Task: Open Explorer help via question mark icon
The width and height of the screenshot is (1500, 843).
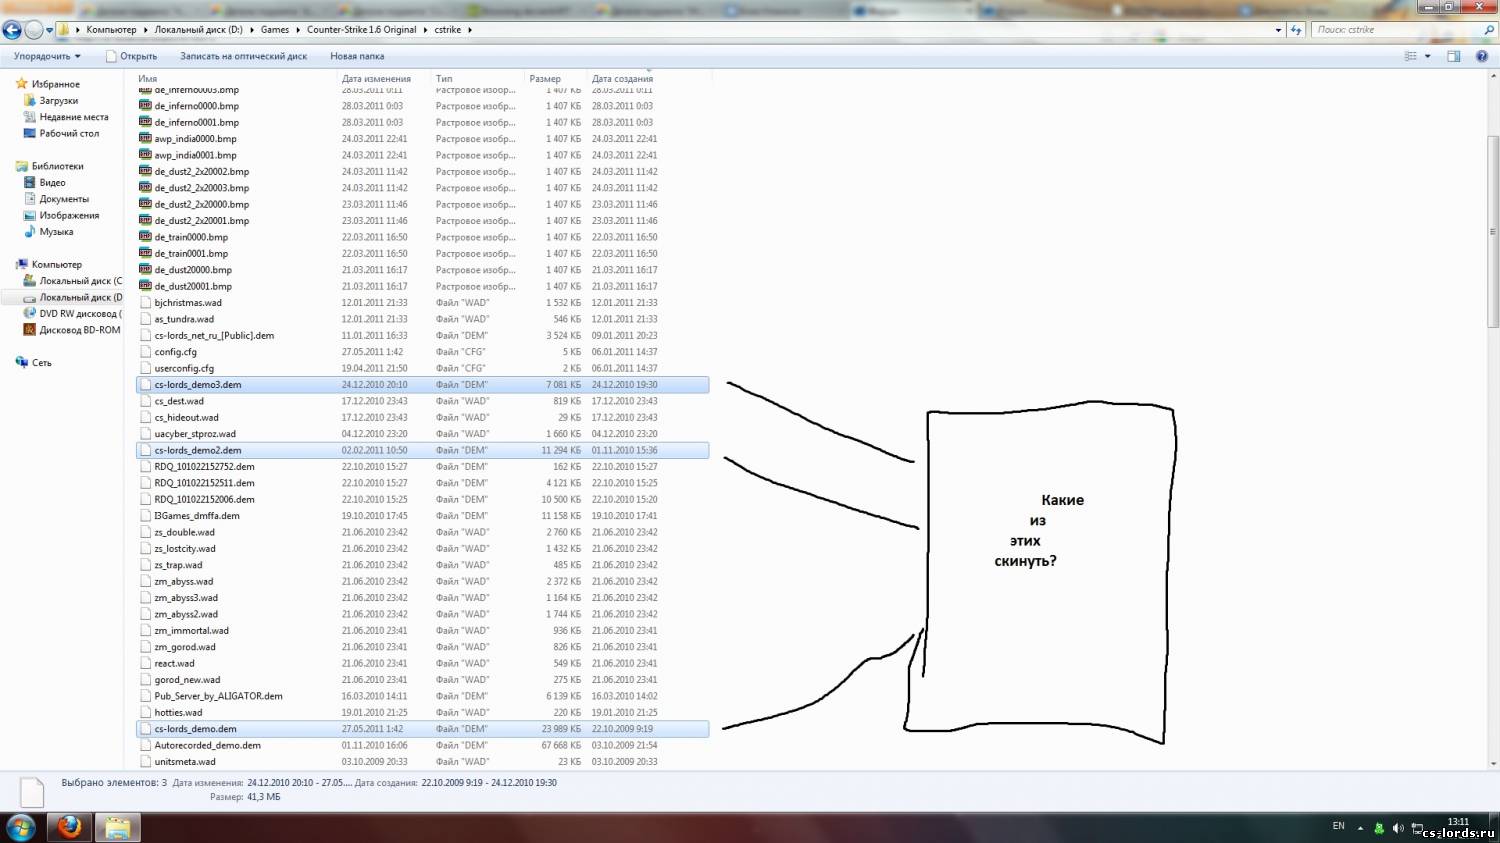Action: (1482, 56)
